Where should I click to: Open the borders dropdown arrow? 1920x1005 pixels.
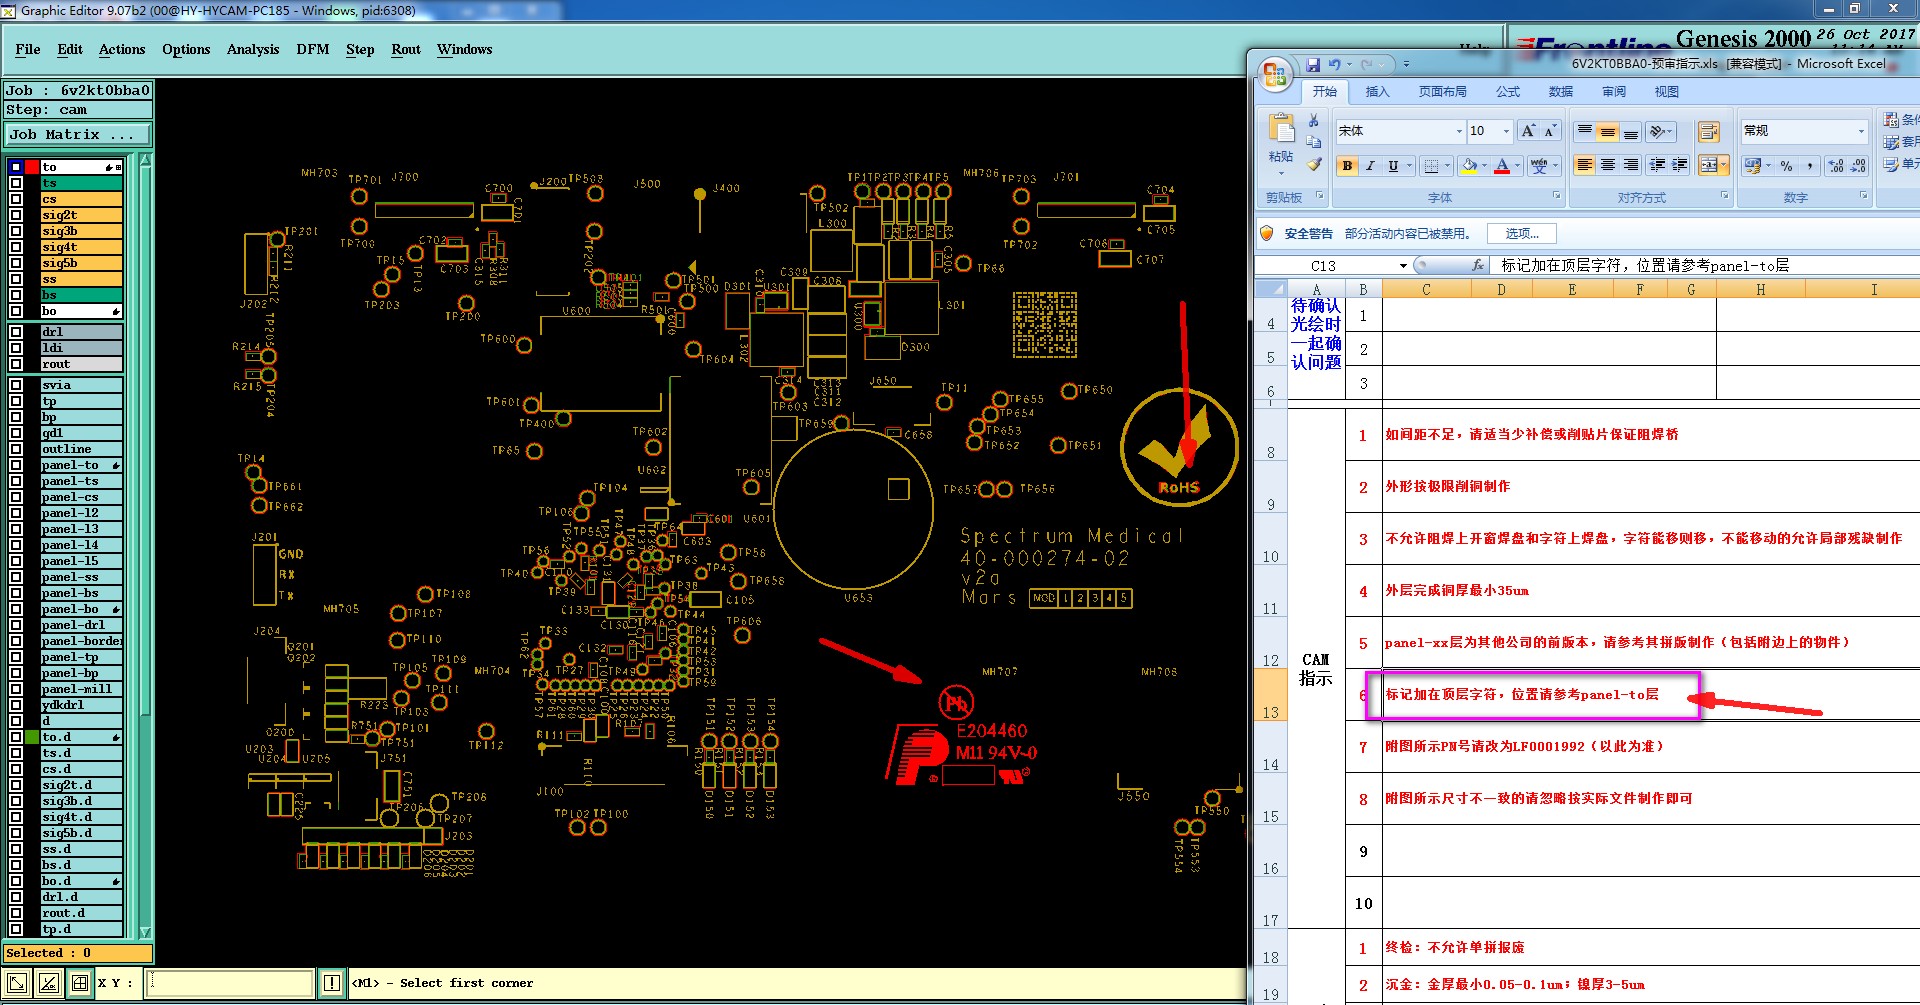pos(1448,166)
